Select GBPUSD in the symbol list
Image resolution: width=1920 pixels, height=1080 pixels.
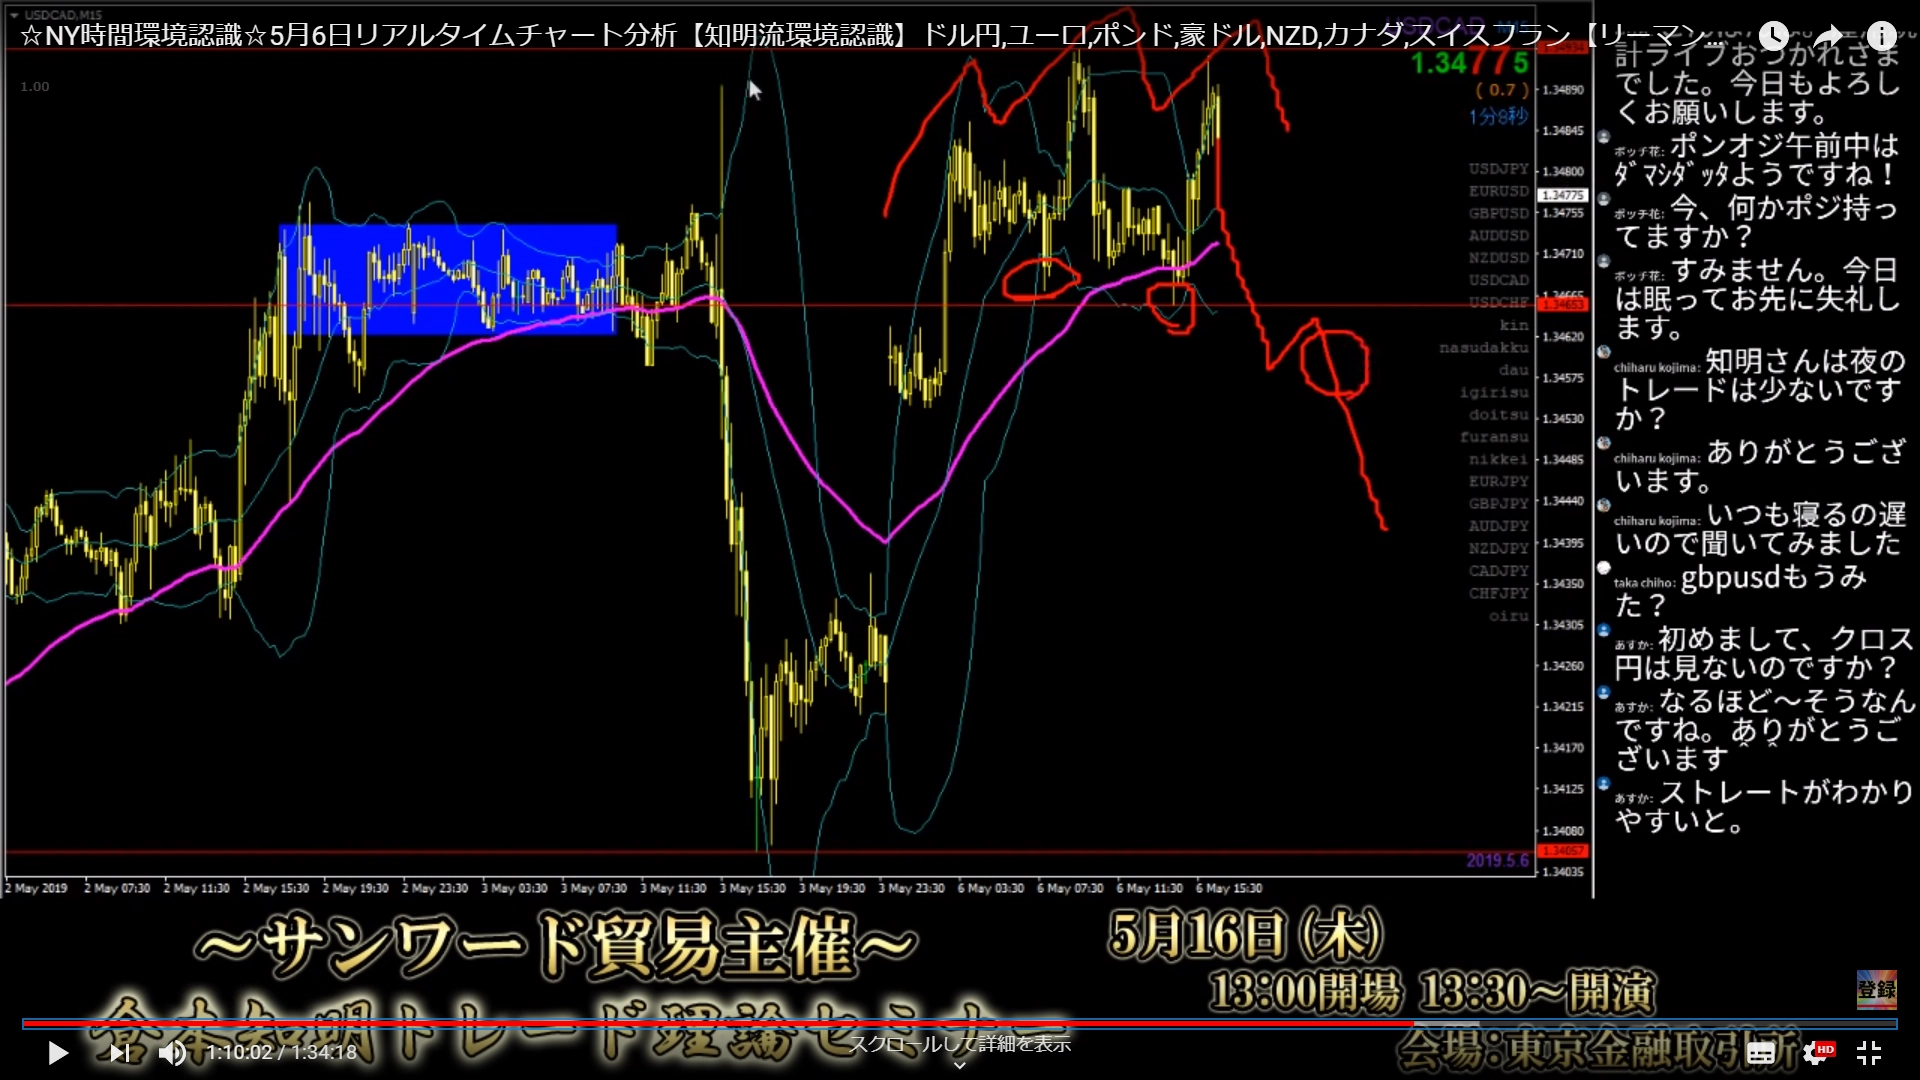coord(1498,214)
